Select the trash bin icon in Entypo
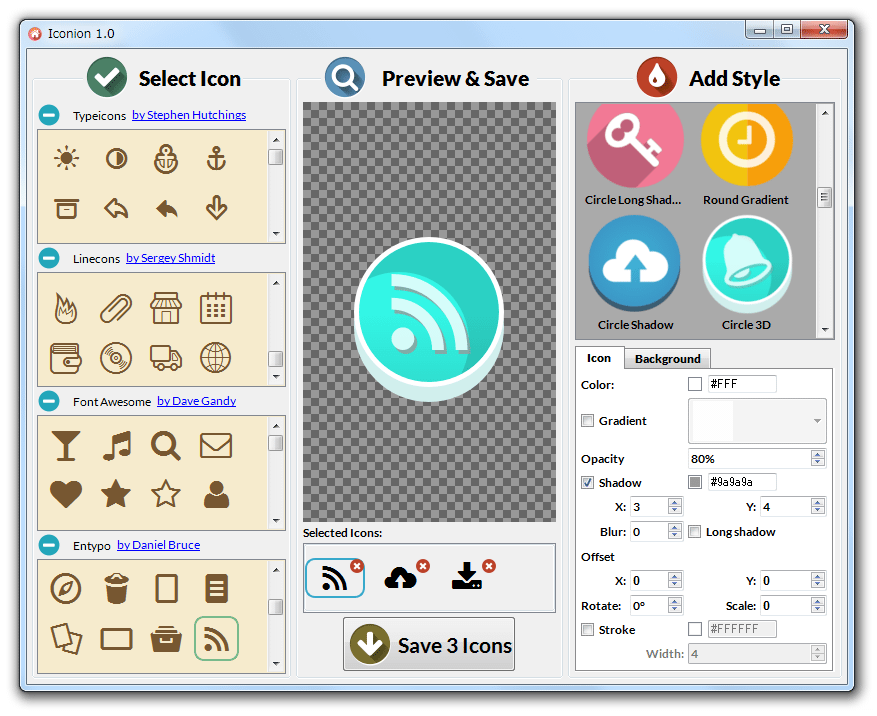The image size is (877, 716). pyautogui.click(x=116, y=588)
